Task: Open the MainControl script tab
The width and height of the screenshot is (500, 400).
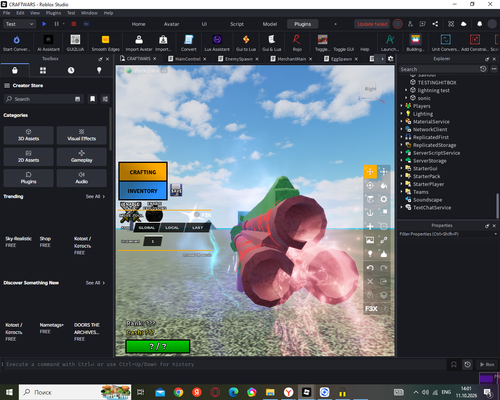Action: [187, 59]
